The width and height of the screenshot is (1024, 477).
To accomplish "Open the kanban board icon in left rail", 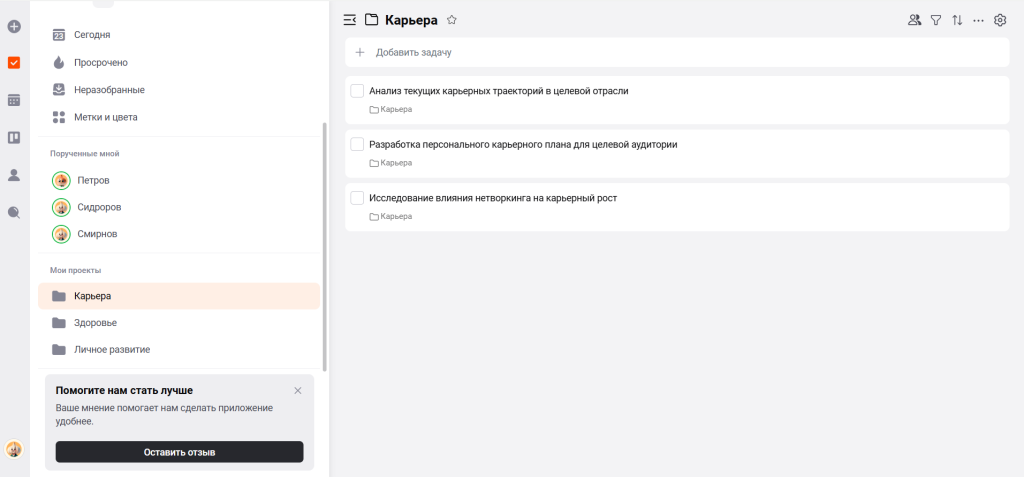I will 14,138.
